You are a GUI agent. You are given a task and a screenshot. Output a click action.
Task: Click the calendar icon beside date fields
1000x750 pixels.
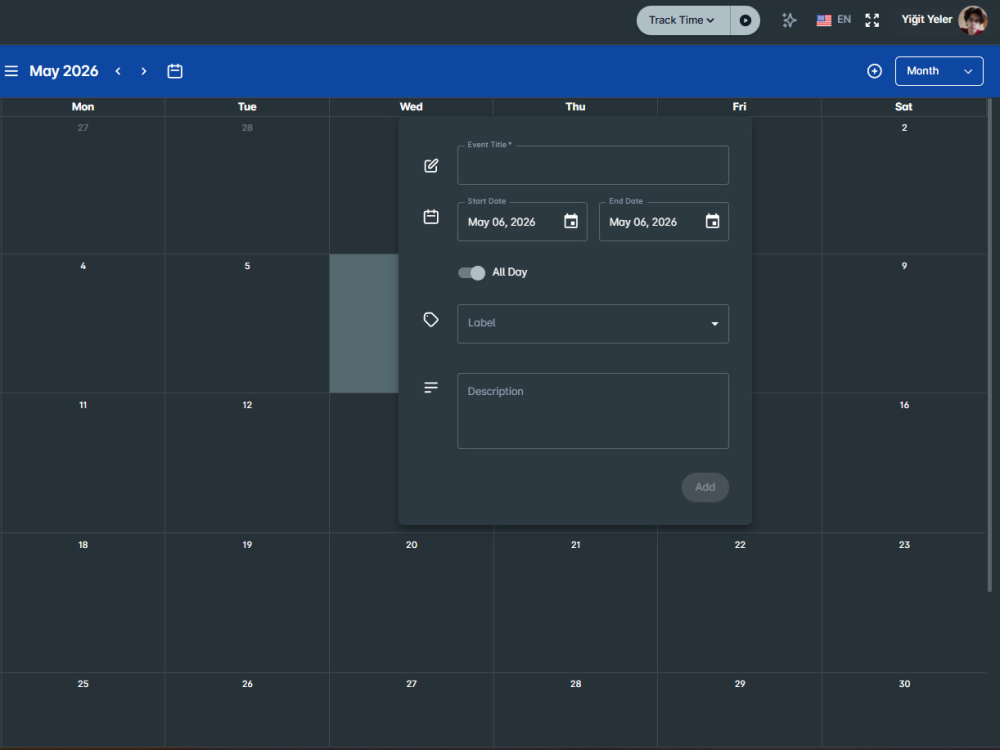click(431, 217)
